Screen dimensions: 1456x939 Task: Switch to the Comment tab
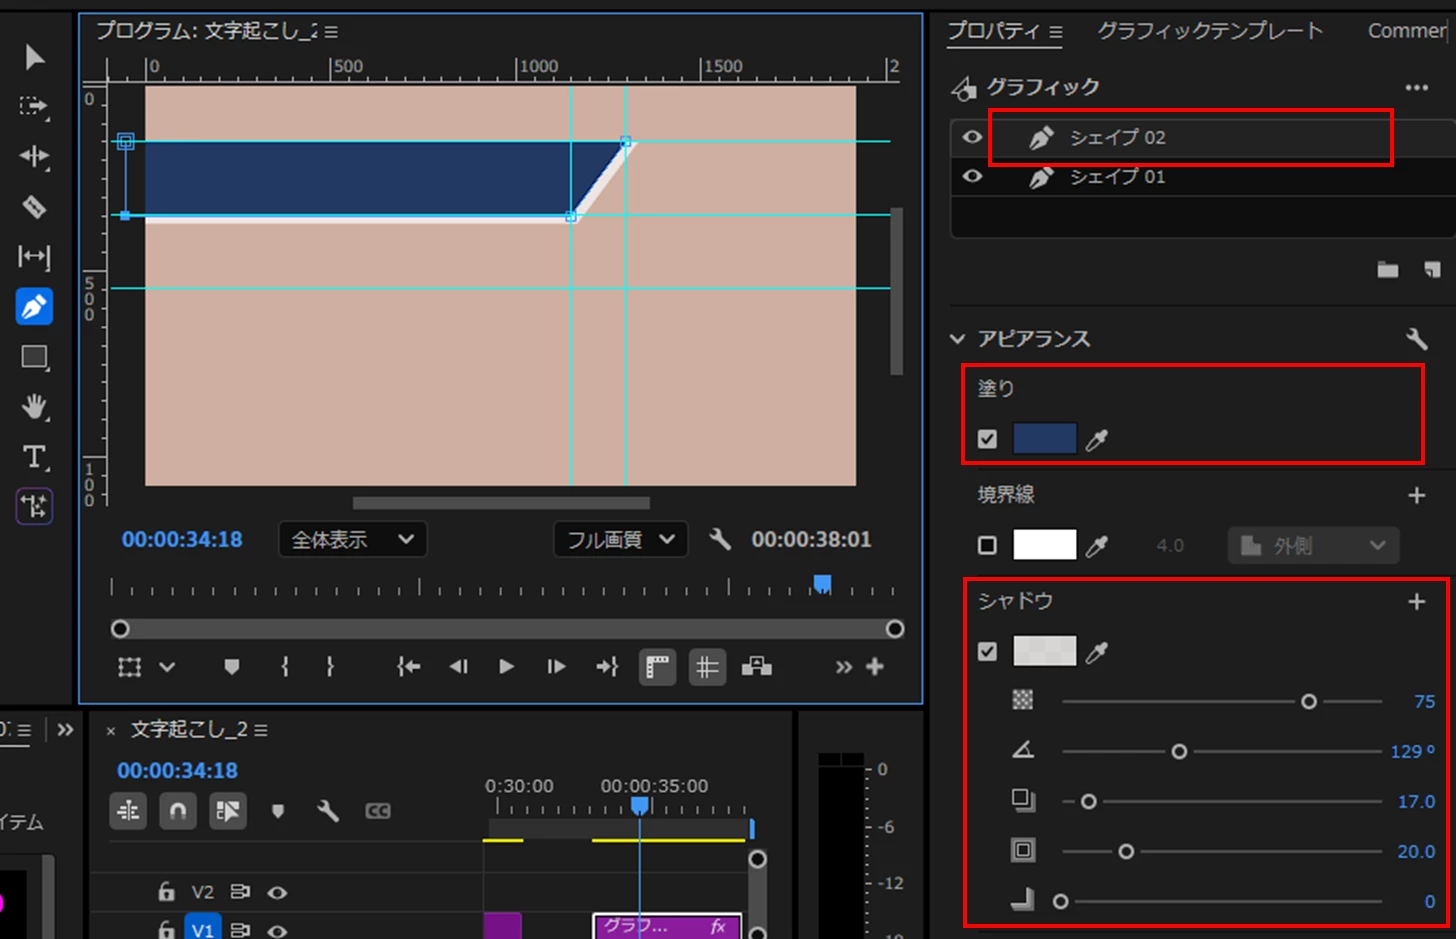[1408, 31]
